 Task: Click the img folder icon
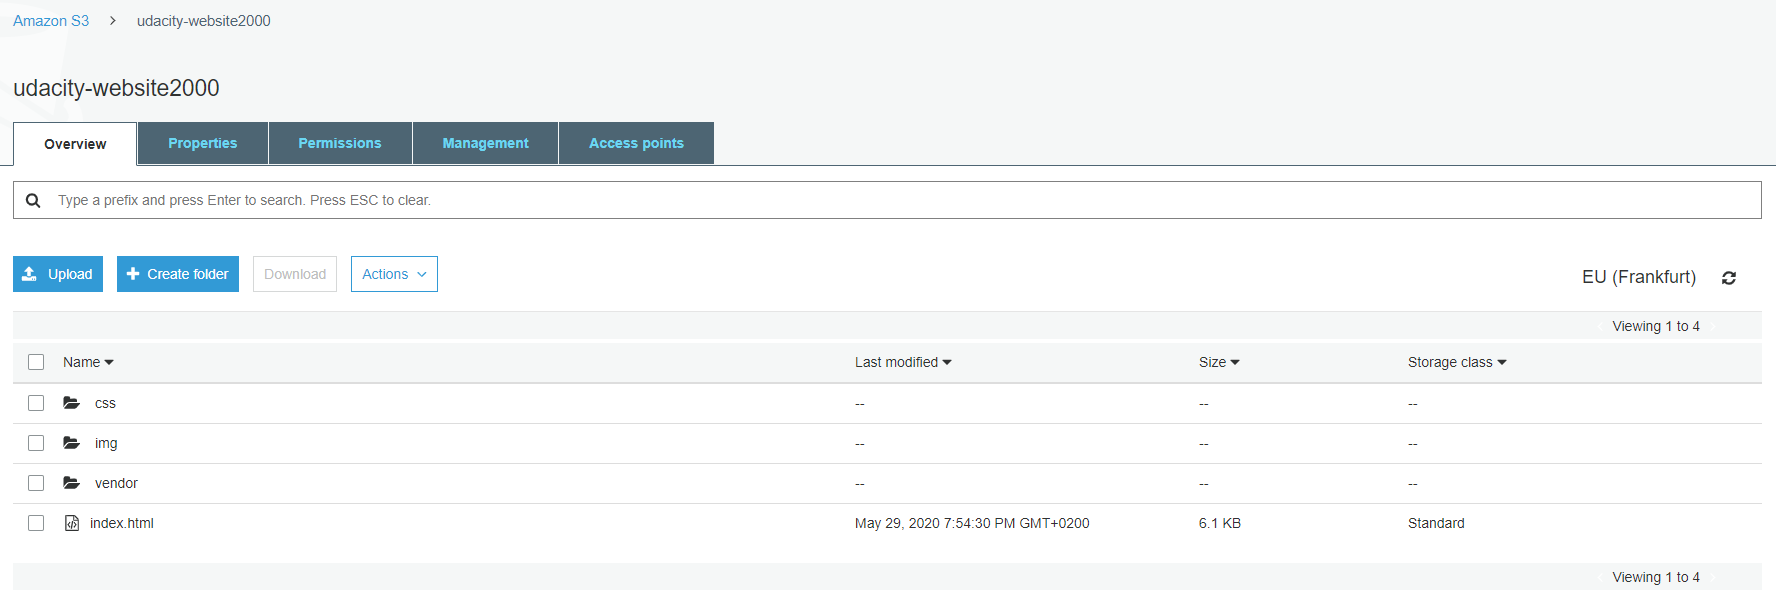point(72,443)
